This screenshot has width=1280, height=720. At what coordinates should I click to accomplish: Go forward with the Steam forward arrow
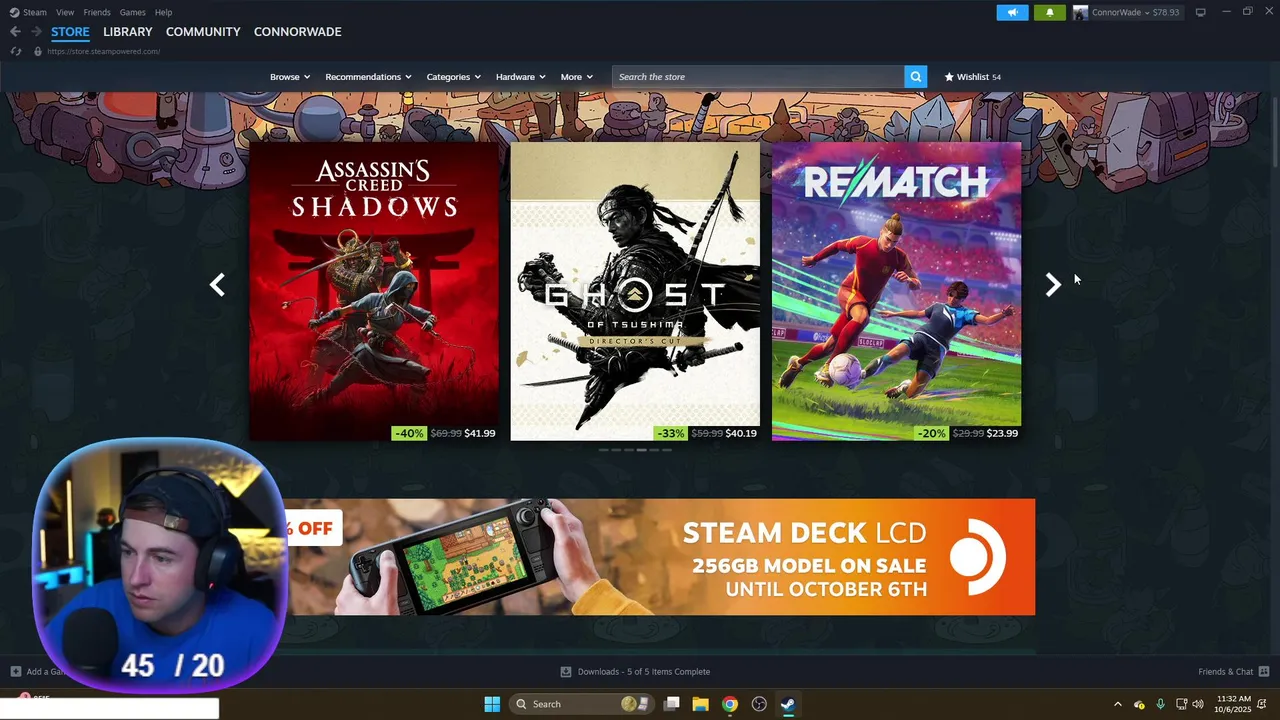(36, 32)
